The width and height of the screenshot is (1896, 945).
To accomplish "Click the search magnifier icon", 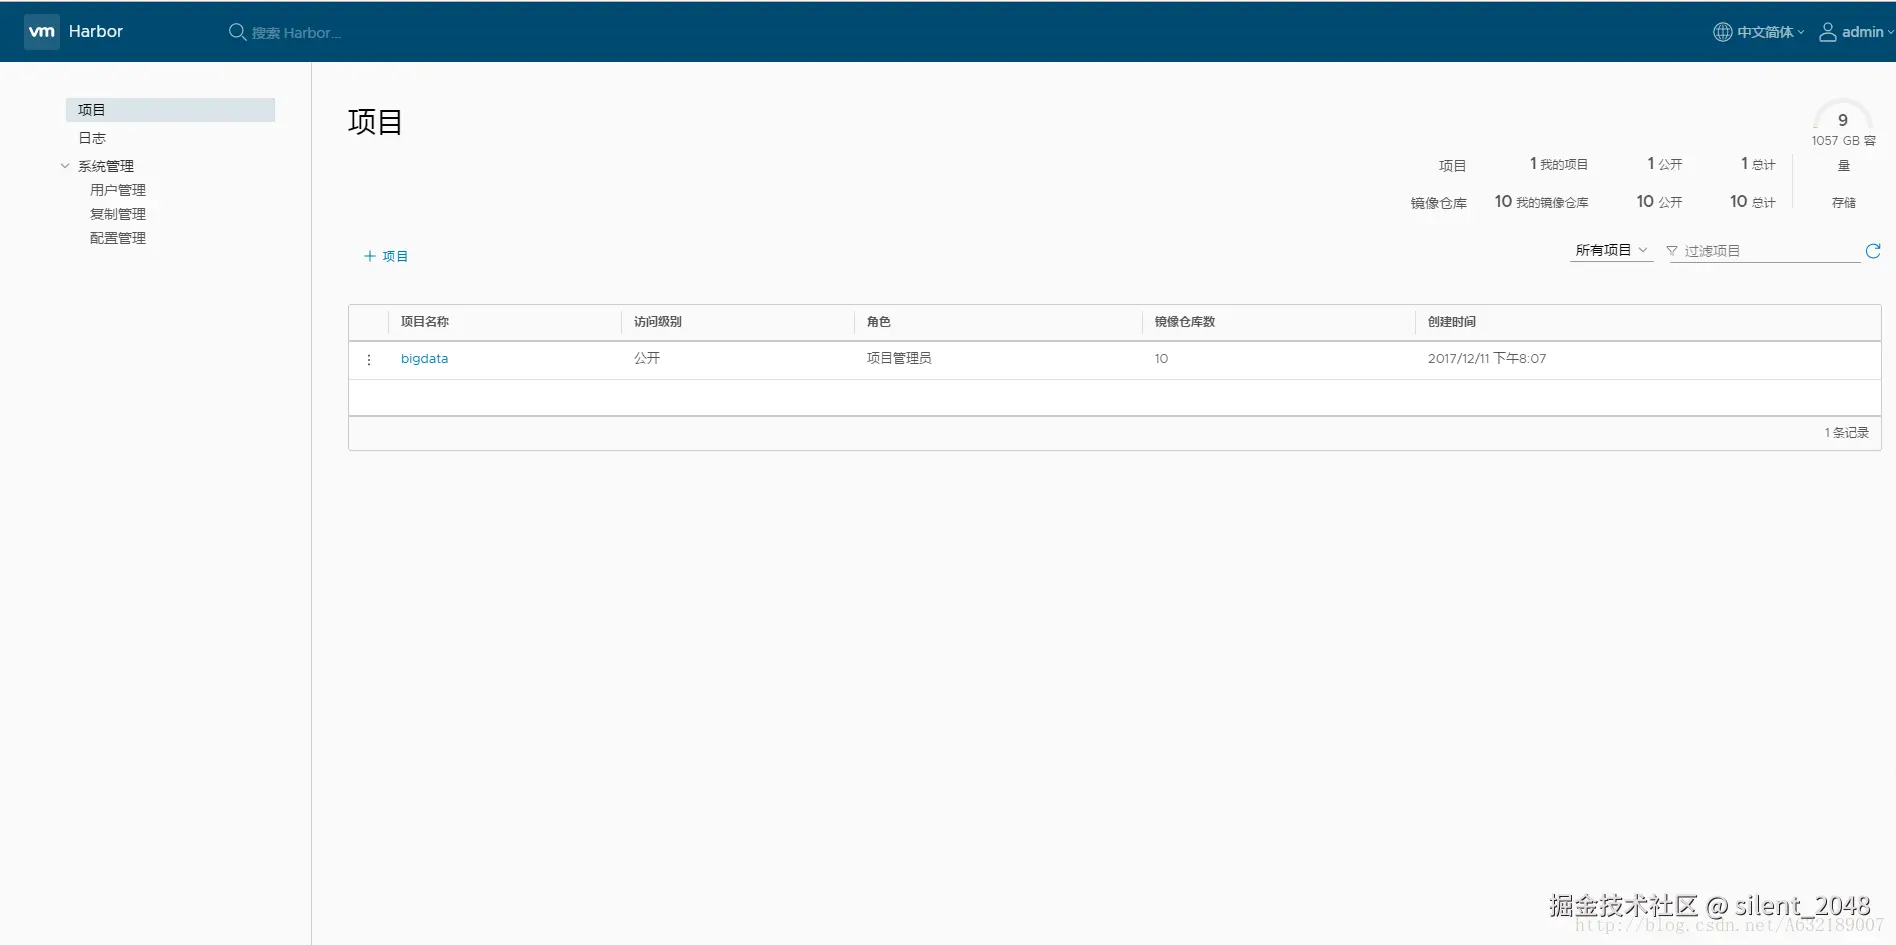I will click(237, 32).
